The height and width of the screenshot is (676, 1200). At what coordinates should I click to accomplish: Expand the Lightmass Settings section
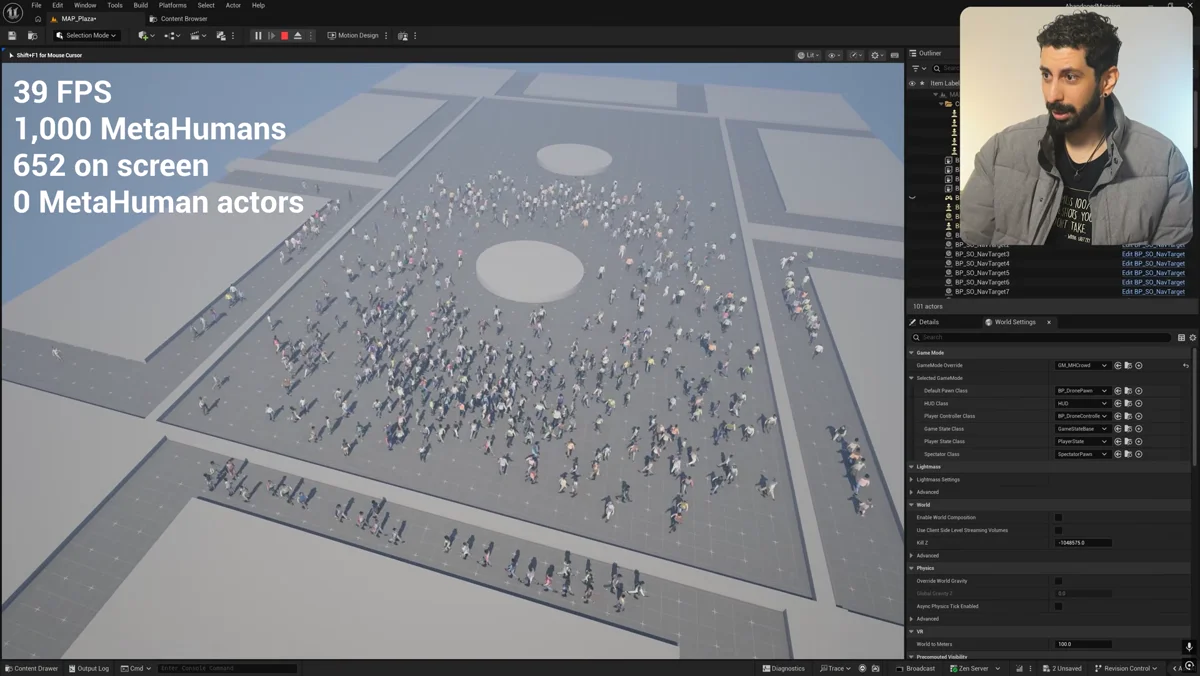[938, 480]
